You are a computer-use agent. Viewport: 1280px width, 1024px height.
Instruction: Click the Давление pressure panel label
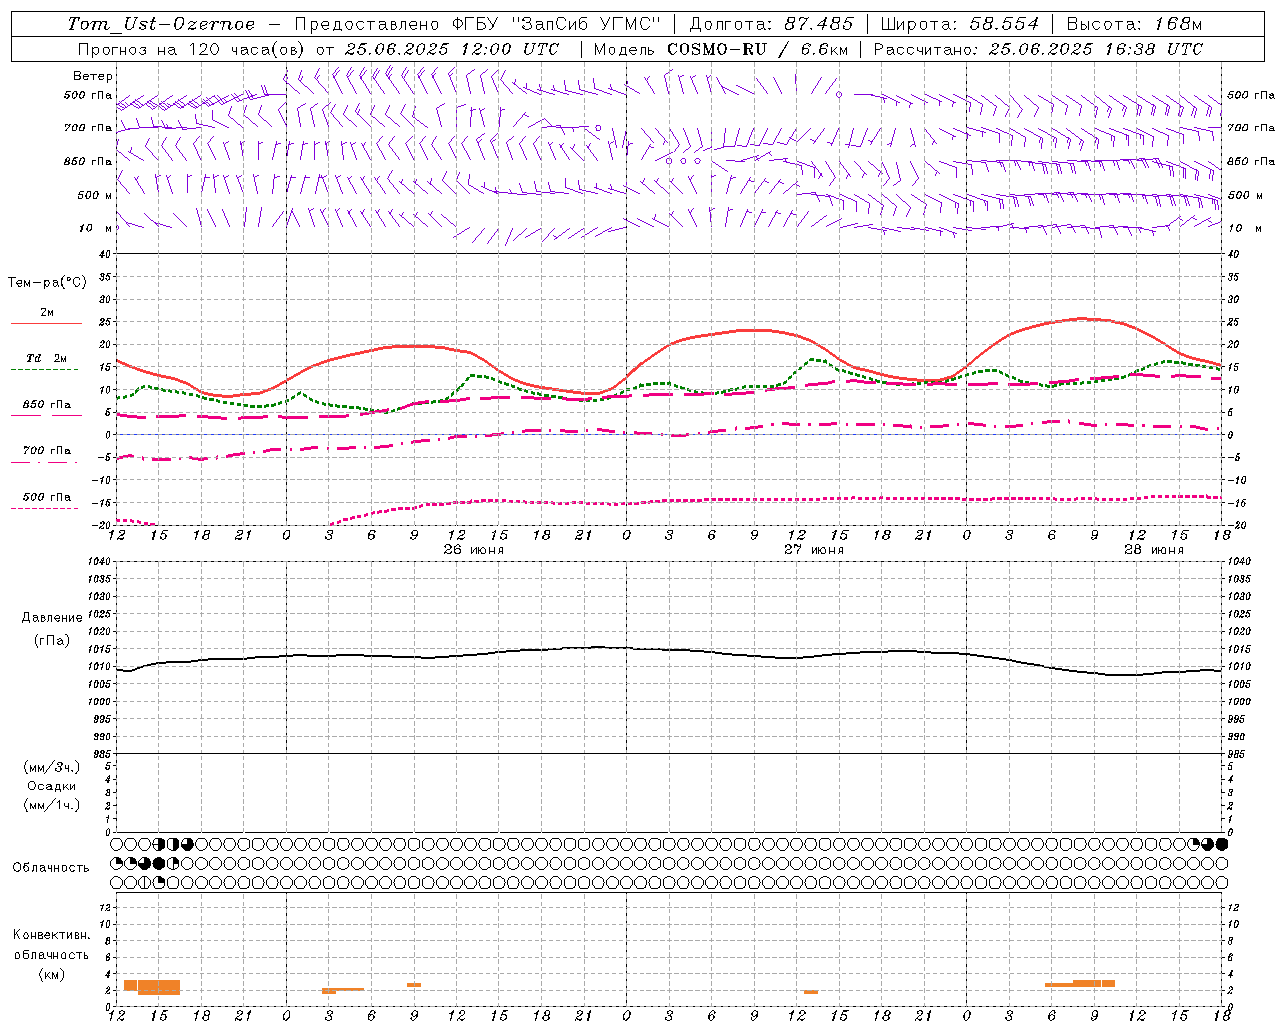tap(51, 618)
